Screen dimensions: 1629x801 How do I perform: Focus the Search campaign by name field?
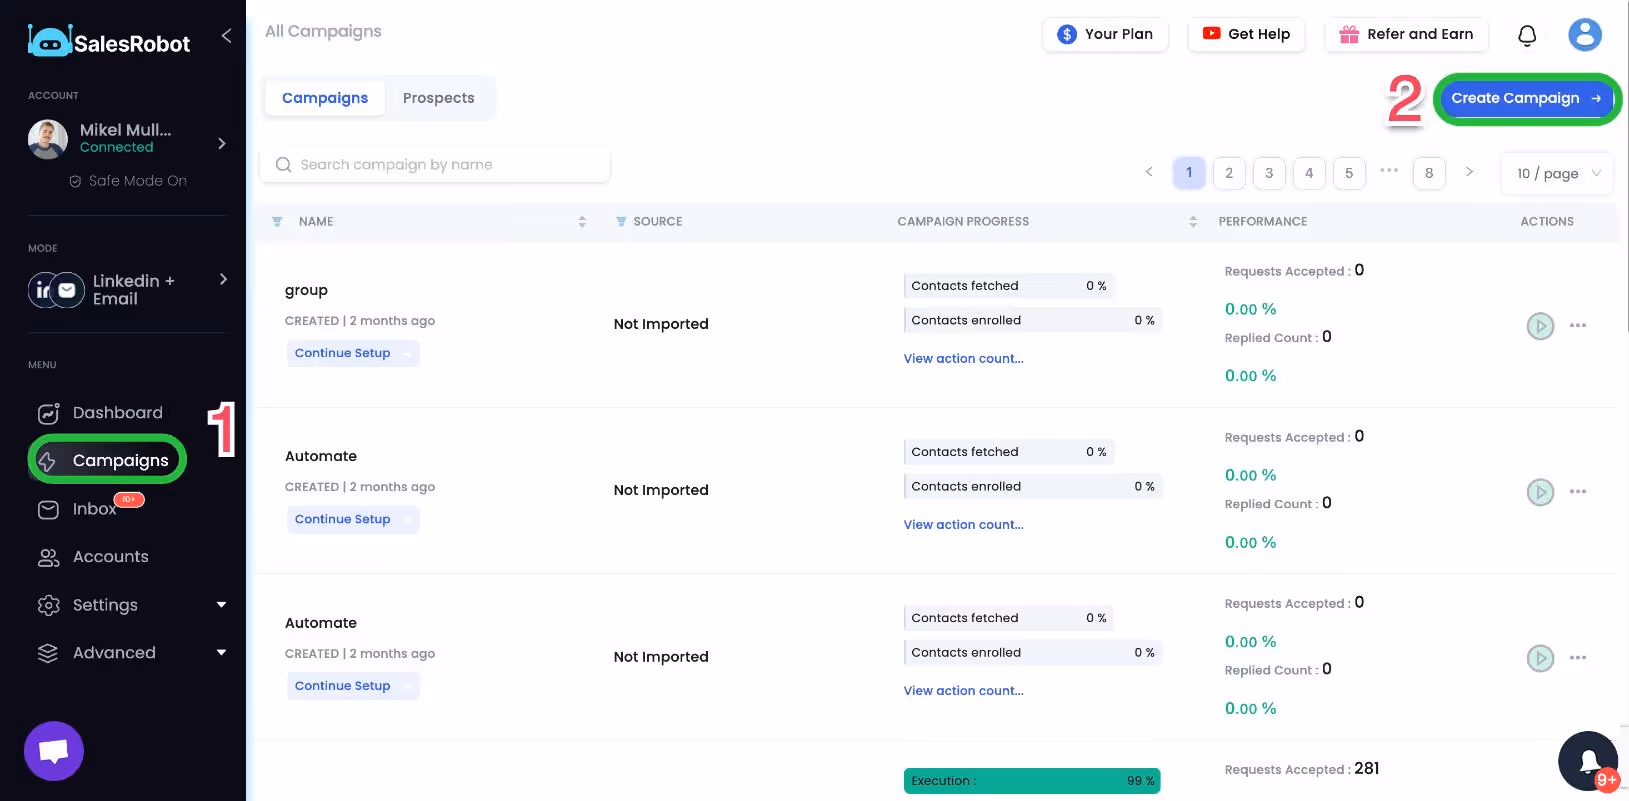point(435,165)
